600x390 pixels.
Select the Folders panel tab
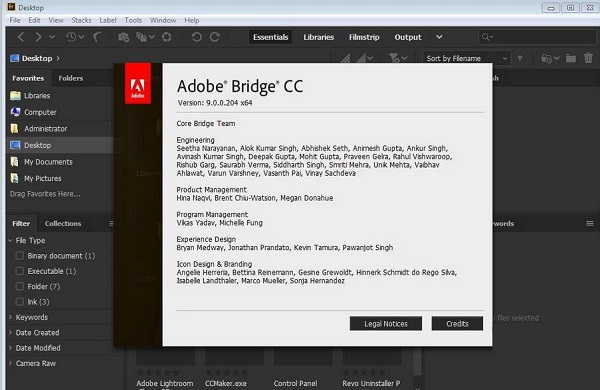(x=71, y=78)
